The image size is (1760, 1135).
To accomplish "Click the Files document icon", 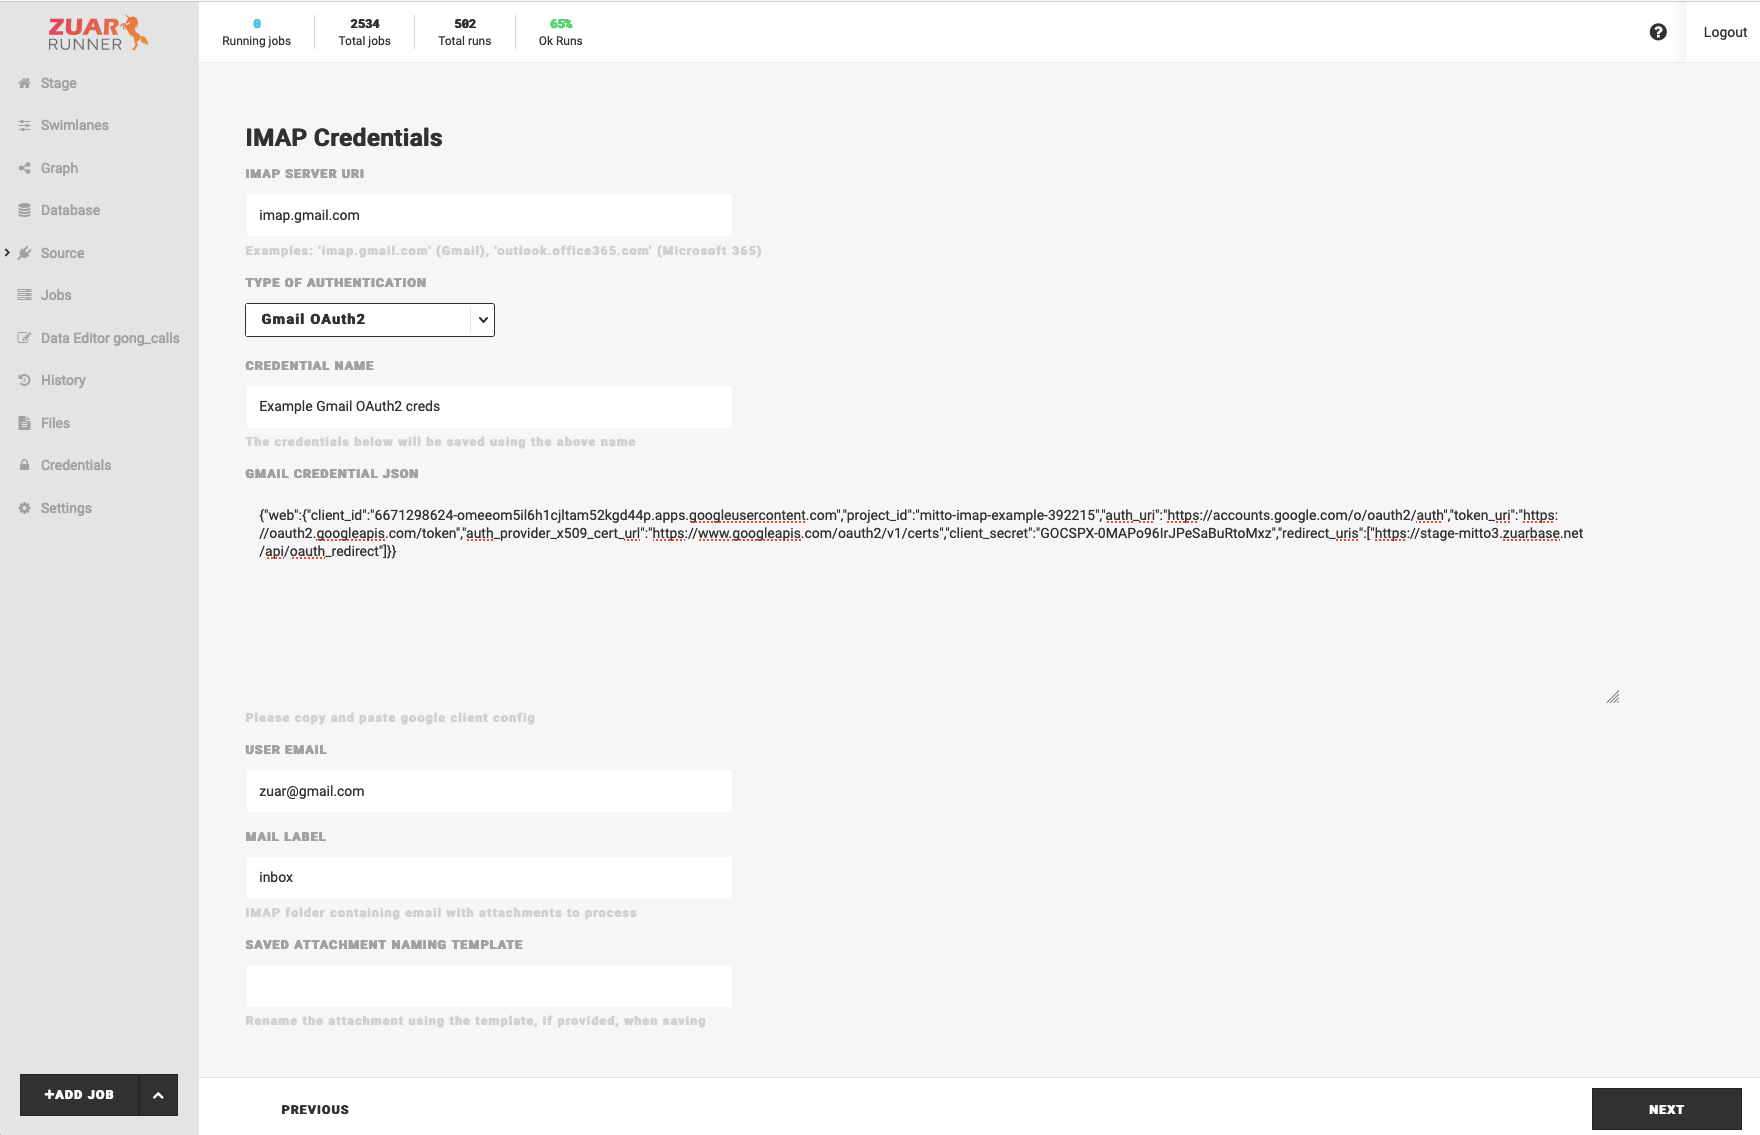I will (x=24, y=423).
